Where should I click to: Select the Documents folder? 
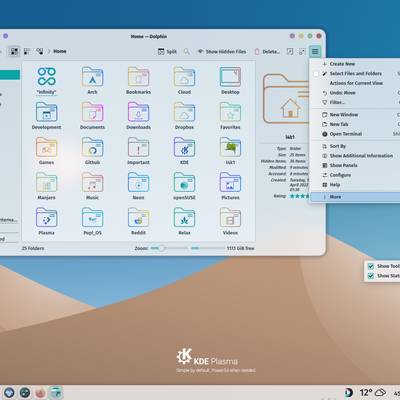(x=92, y=116)
